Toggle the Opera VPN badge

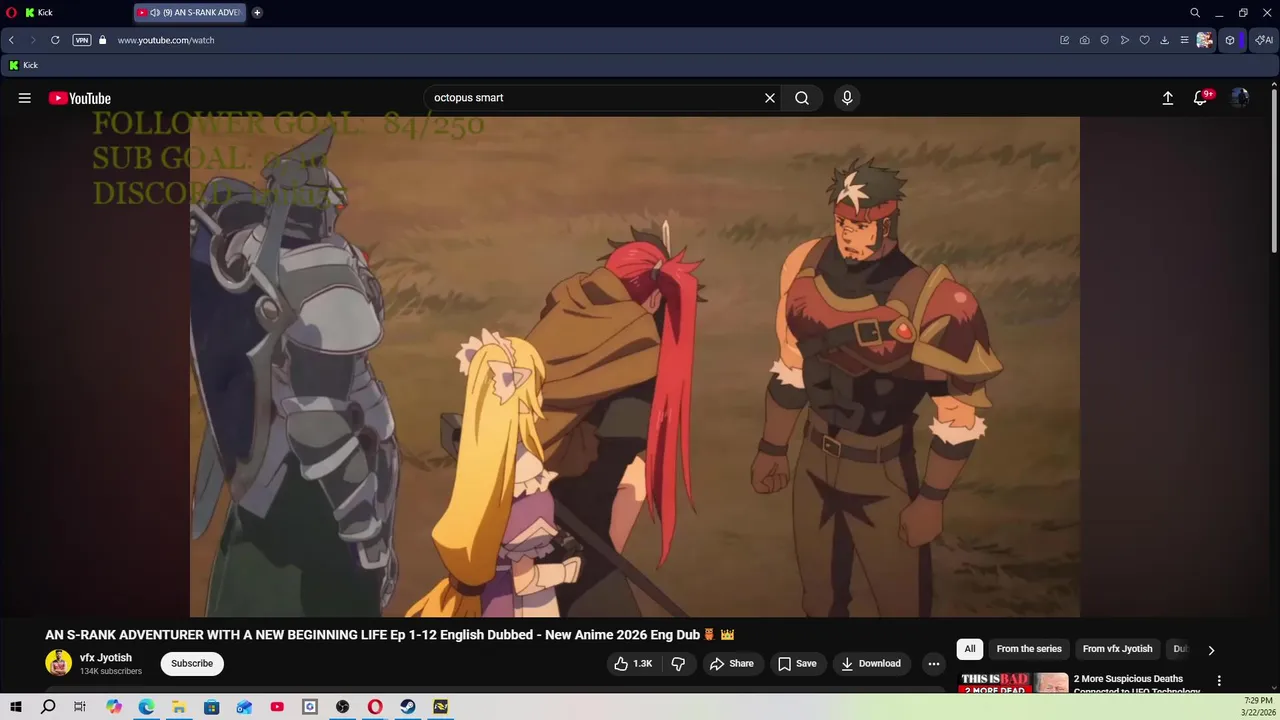coord(82,40)
